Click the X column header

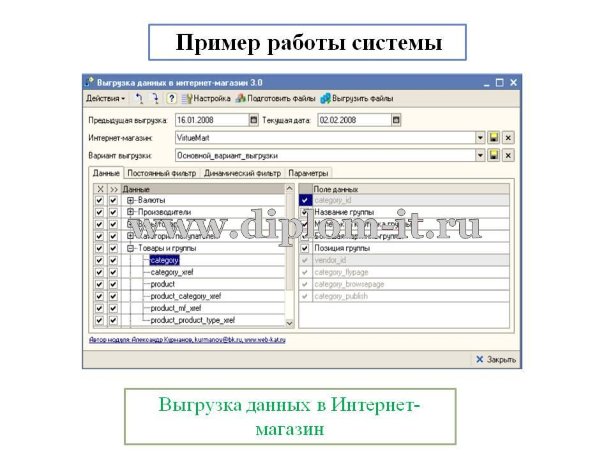[x=100, y=189]
